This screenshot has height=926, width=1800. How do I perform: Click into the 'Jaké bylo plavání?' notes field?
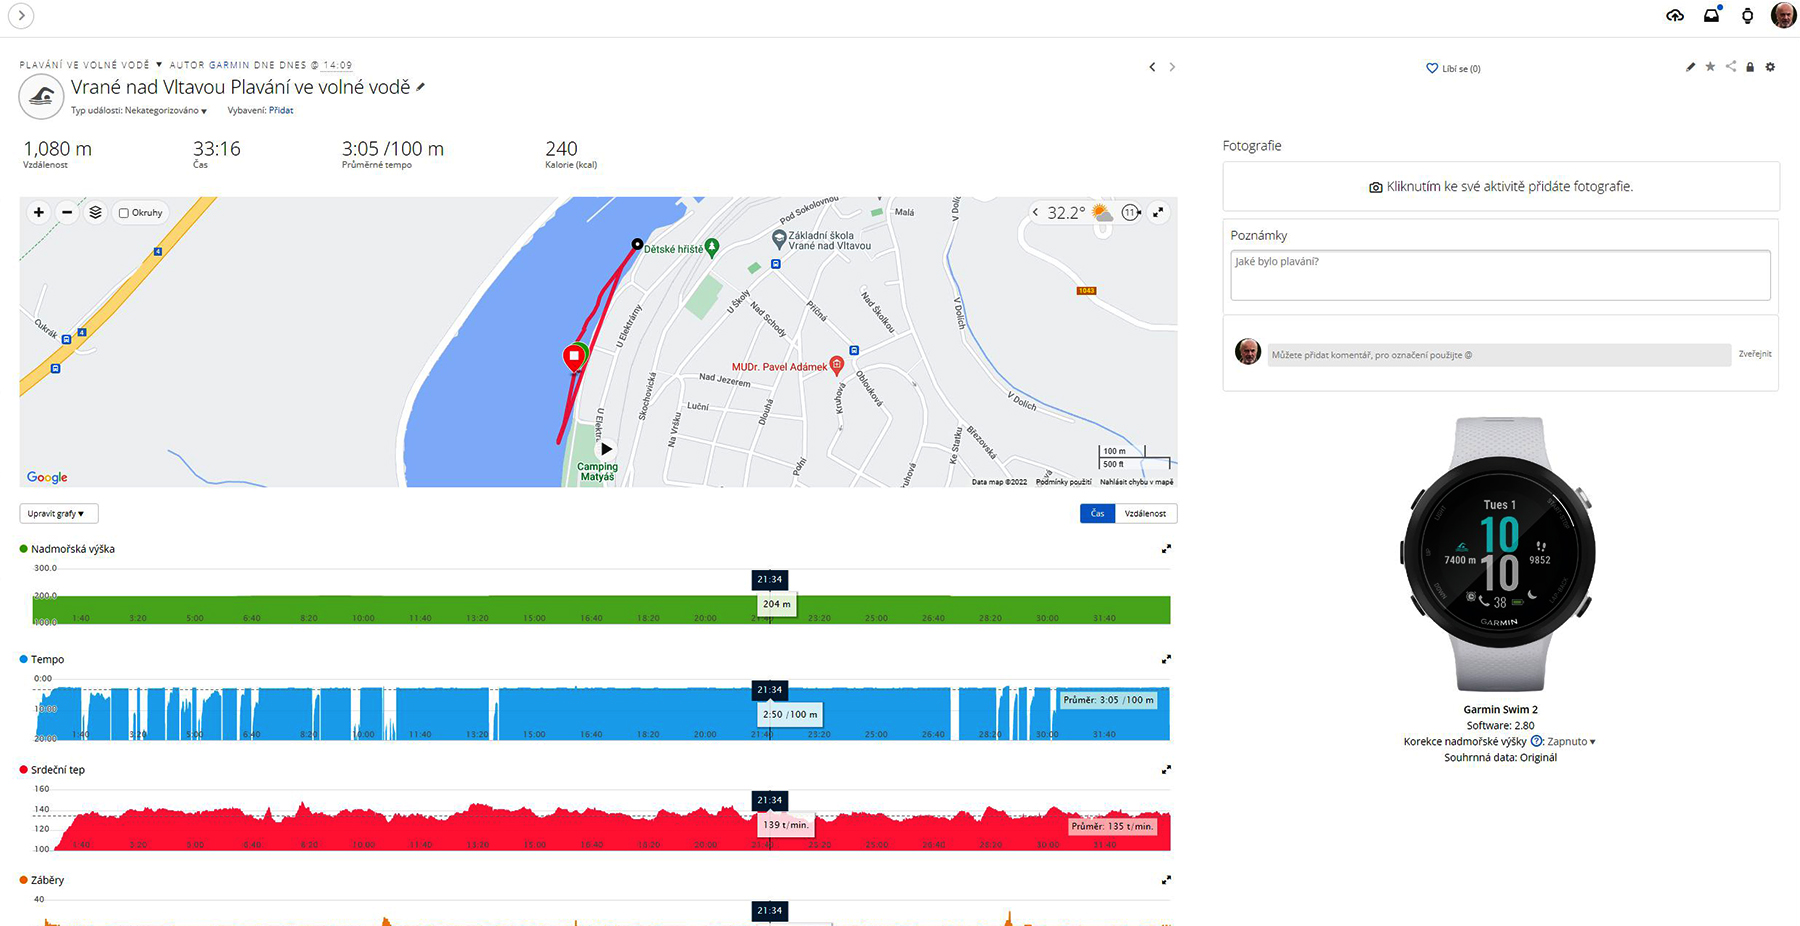[1499, 275]
